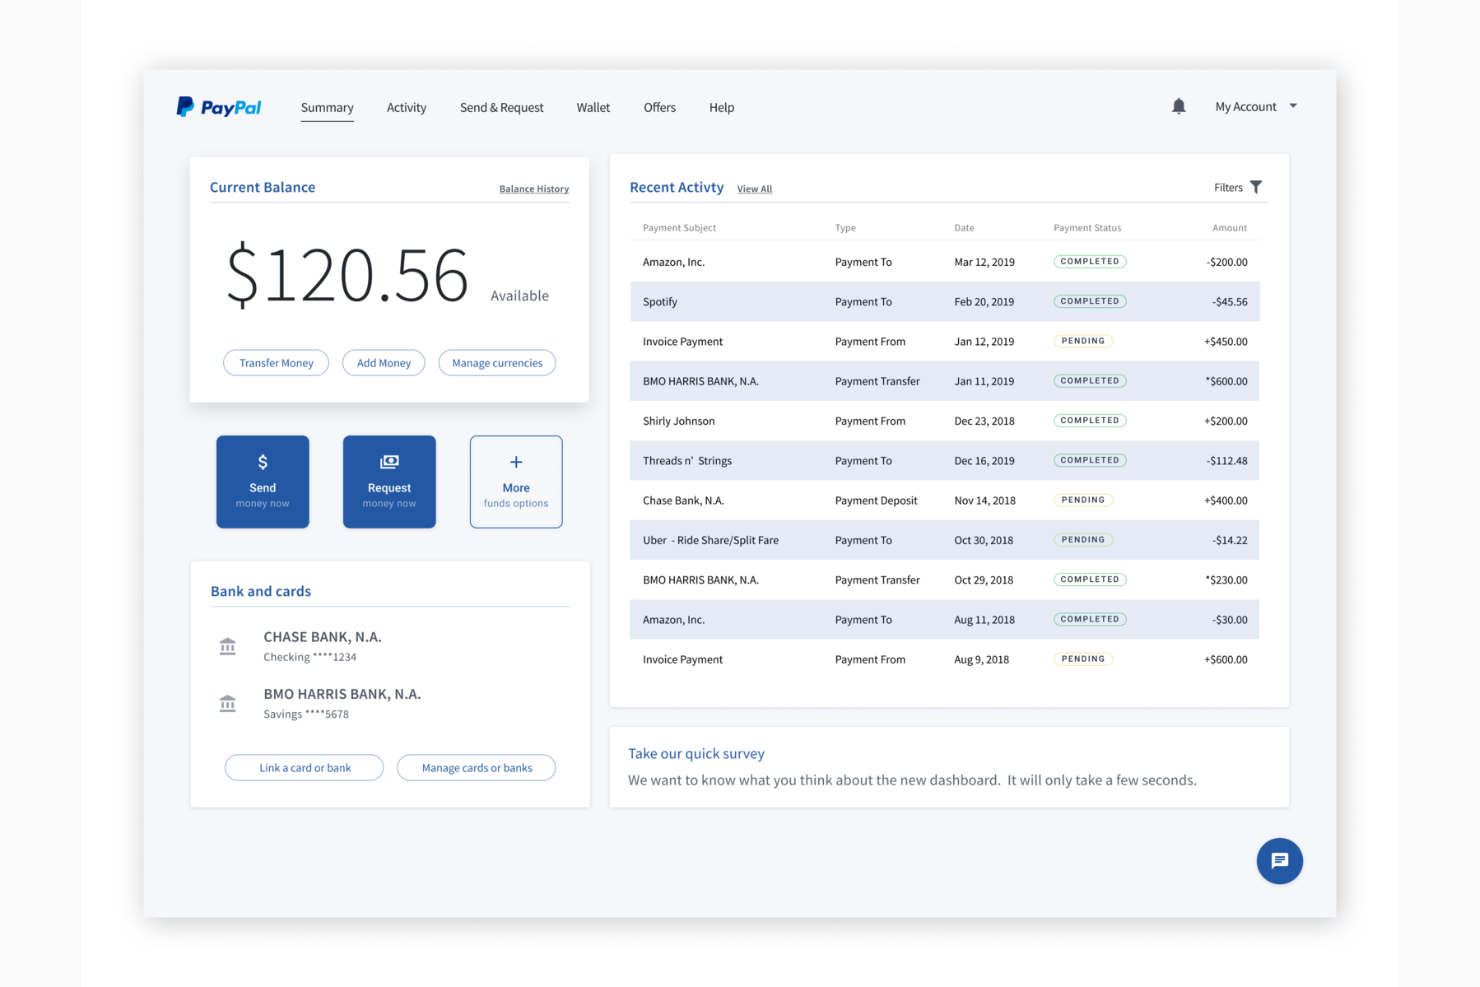Click the Date column header
This screenshot has height=987, width=1480.
964,228
